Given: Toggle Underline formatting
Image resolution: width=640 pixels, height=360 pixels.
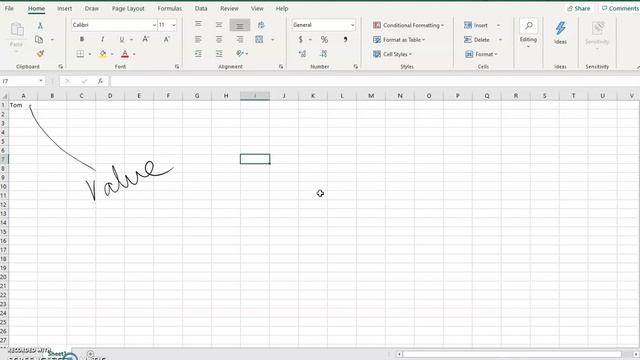Looking at the screenshot, I should pos(121,39).
